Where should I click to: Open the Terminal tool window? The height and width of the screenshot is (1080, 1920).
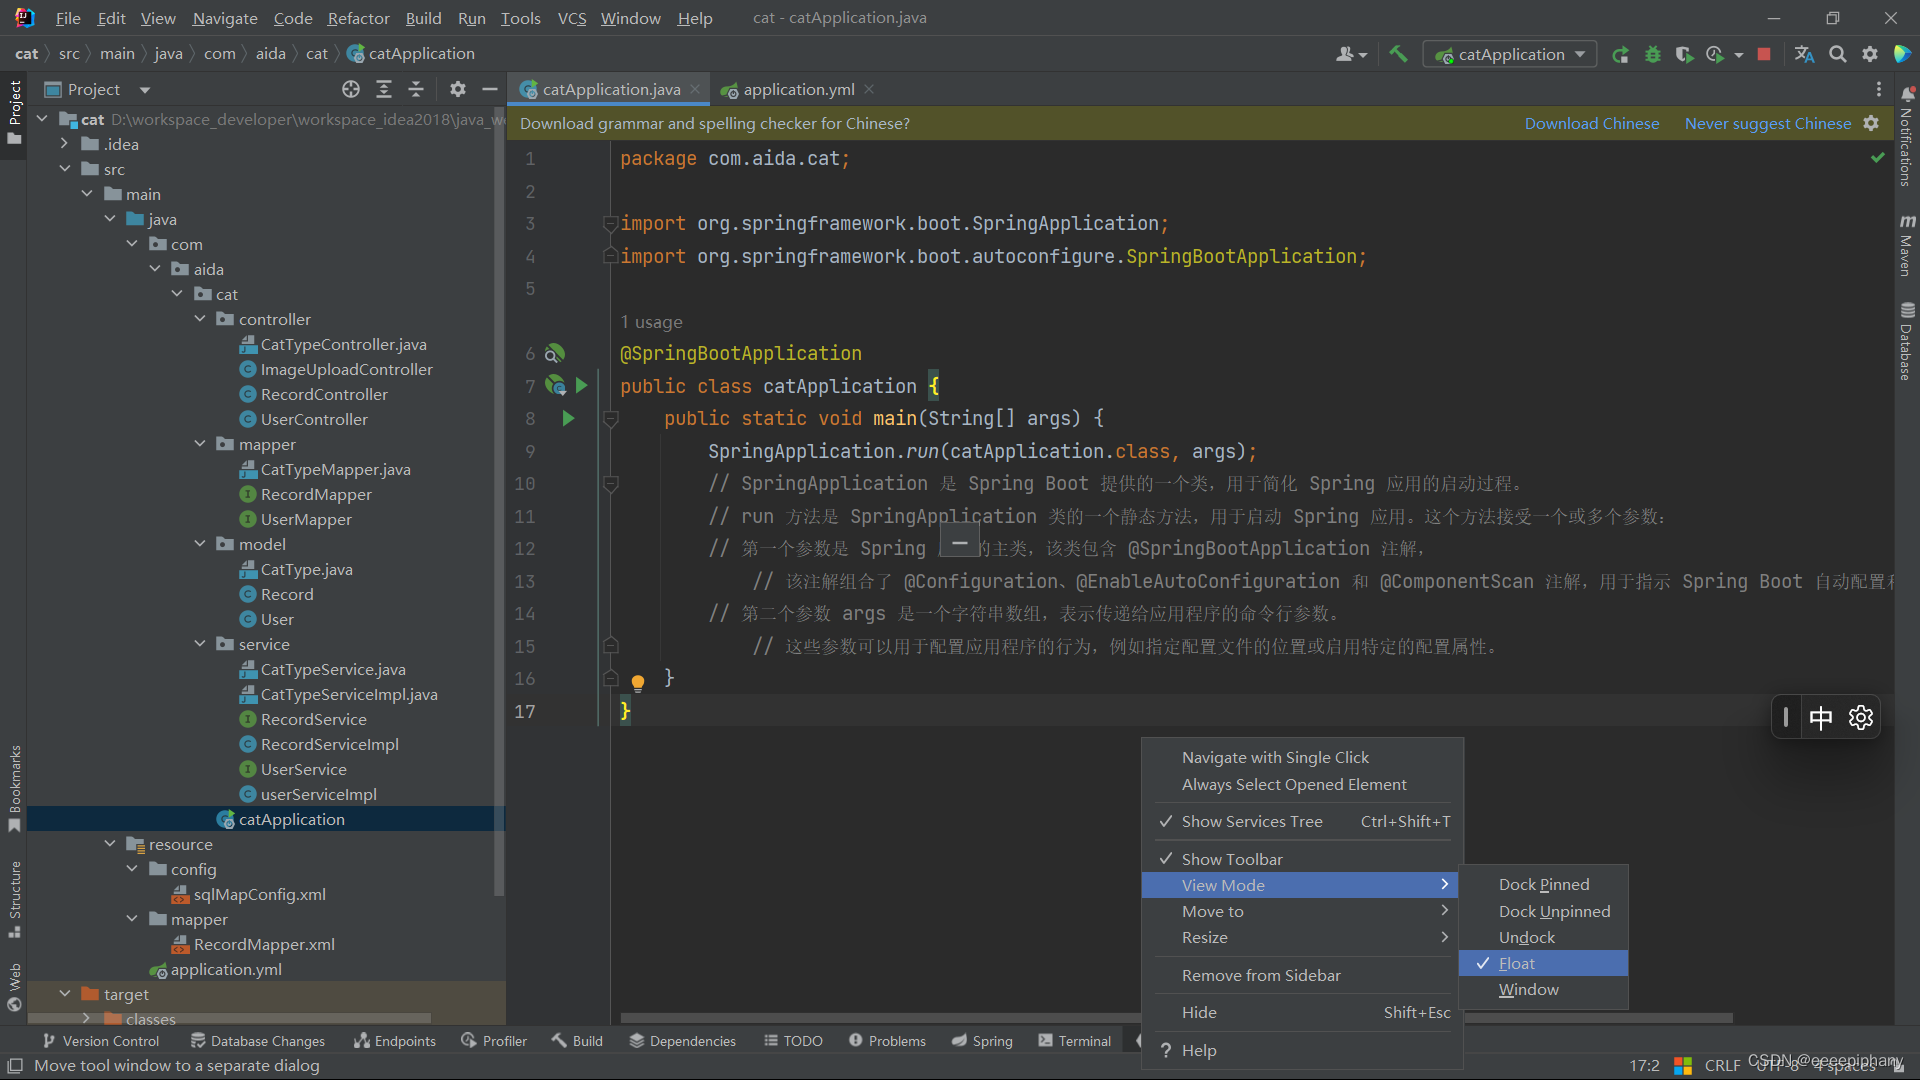point(1075,1041)
